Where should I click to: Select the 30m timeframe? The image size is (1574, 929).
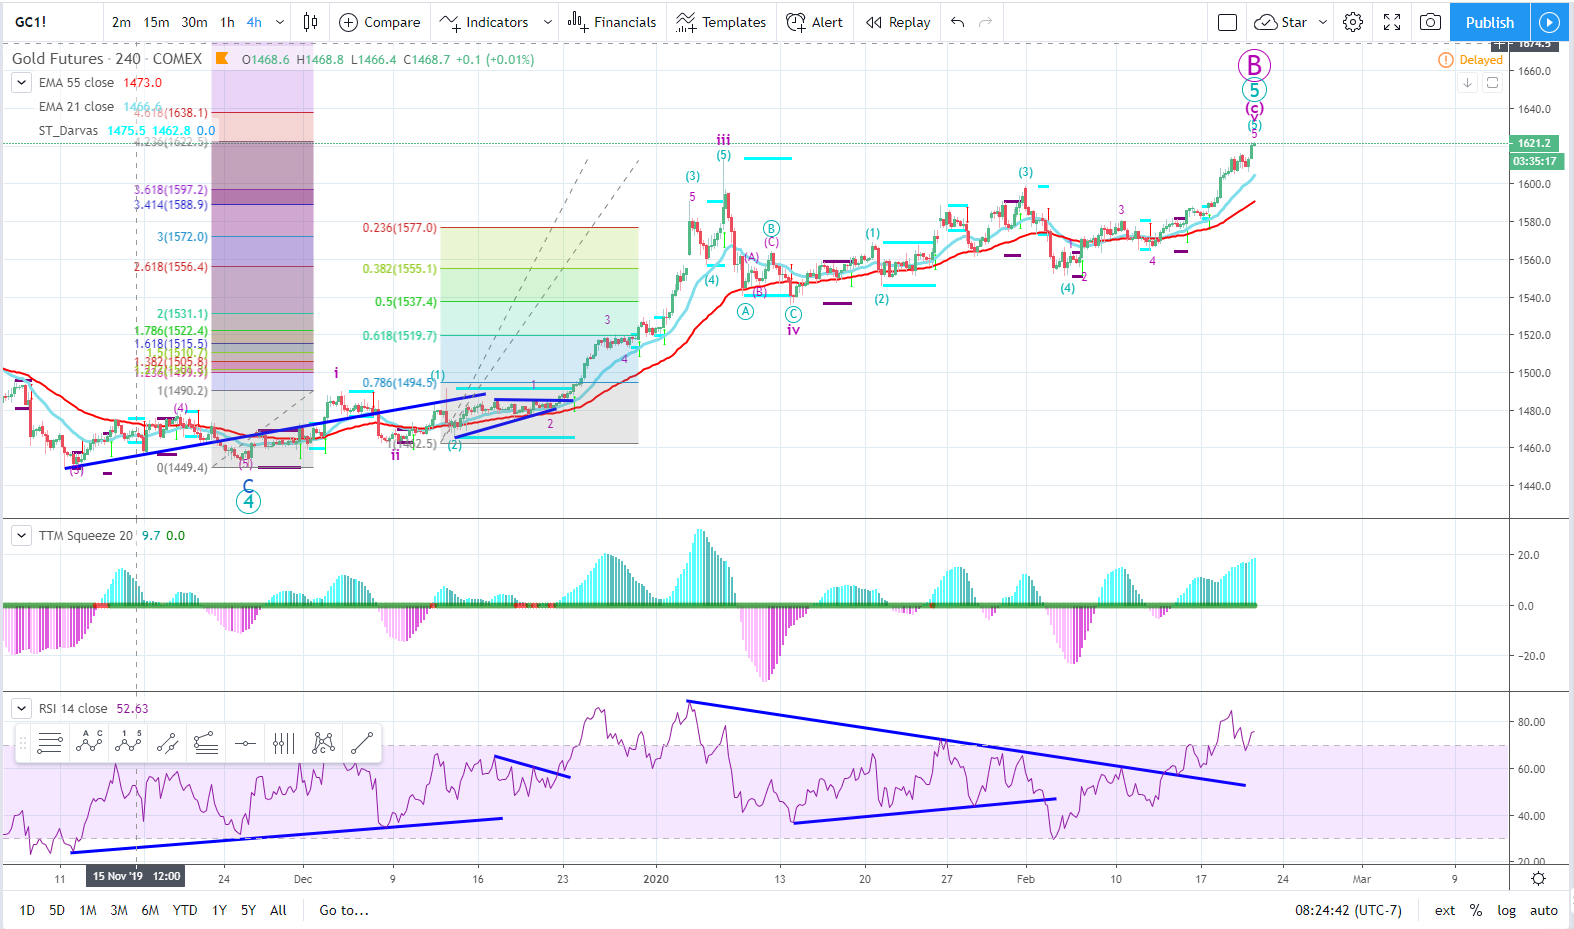[x=194, y=22]
